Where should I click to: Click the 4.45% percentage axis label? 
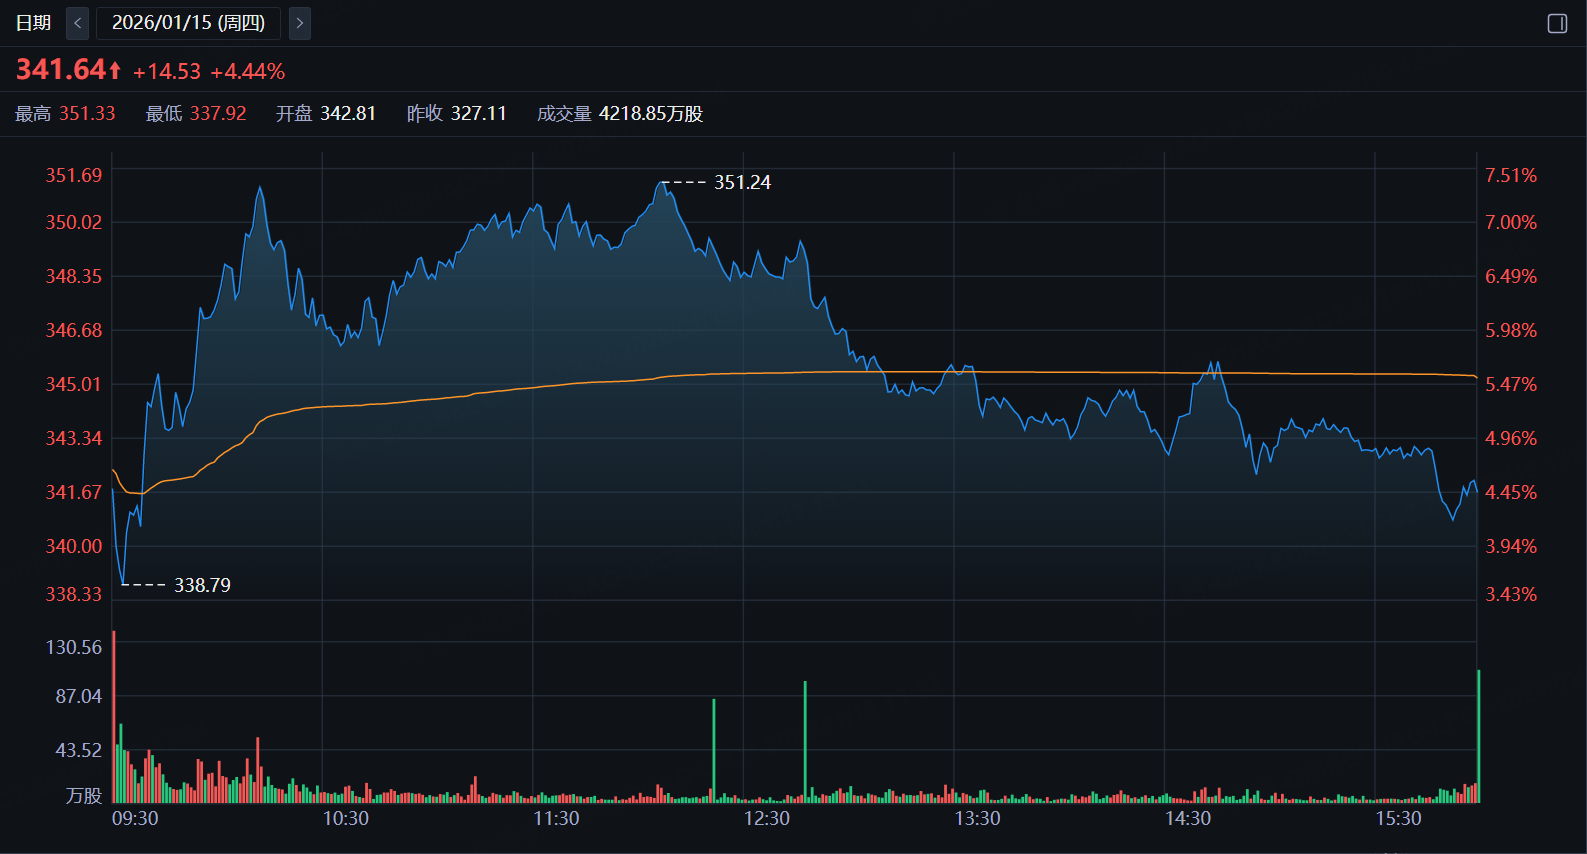pos(1511,492)
